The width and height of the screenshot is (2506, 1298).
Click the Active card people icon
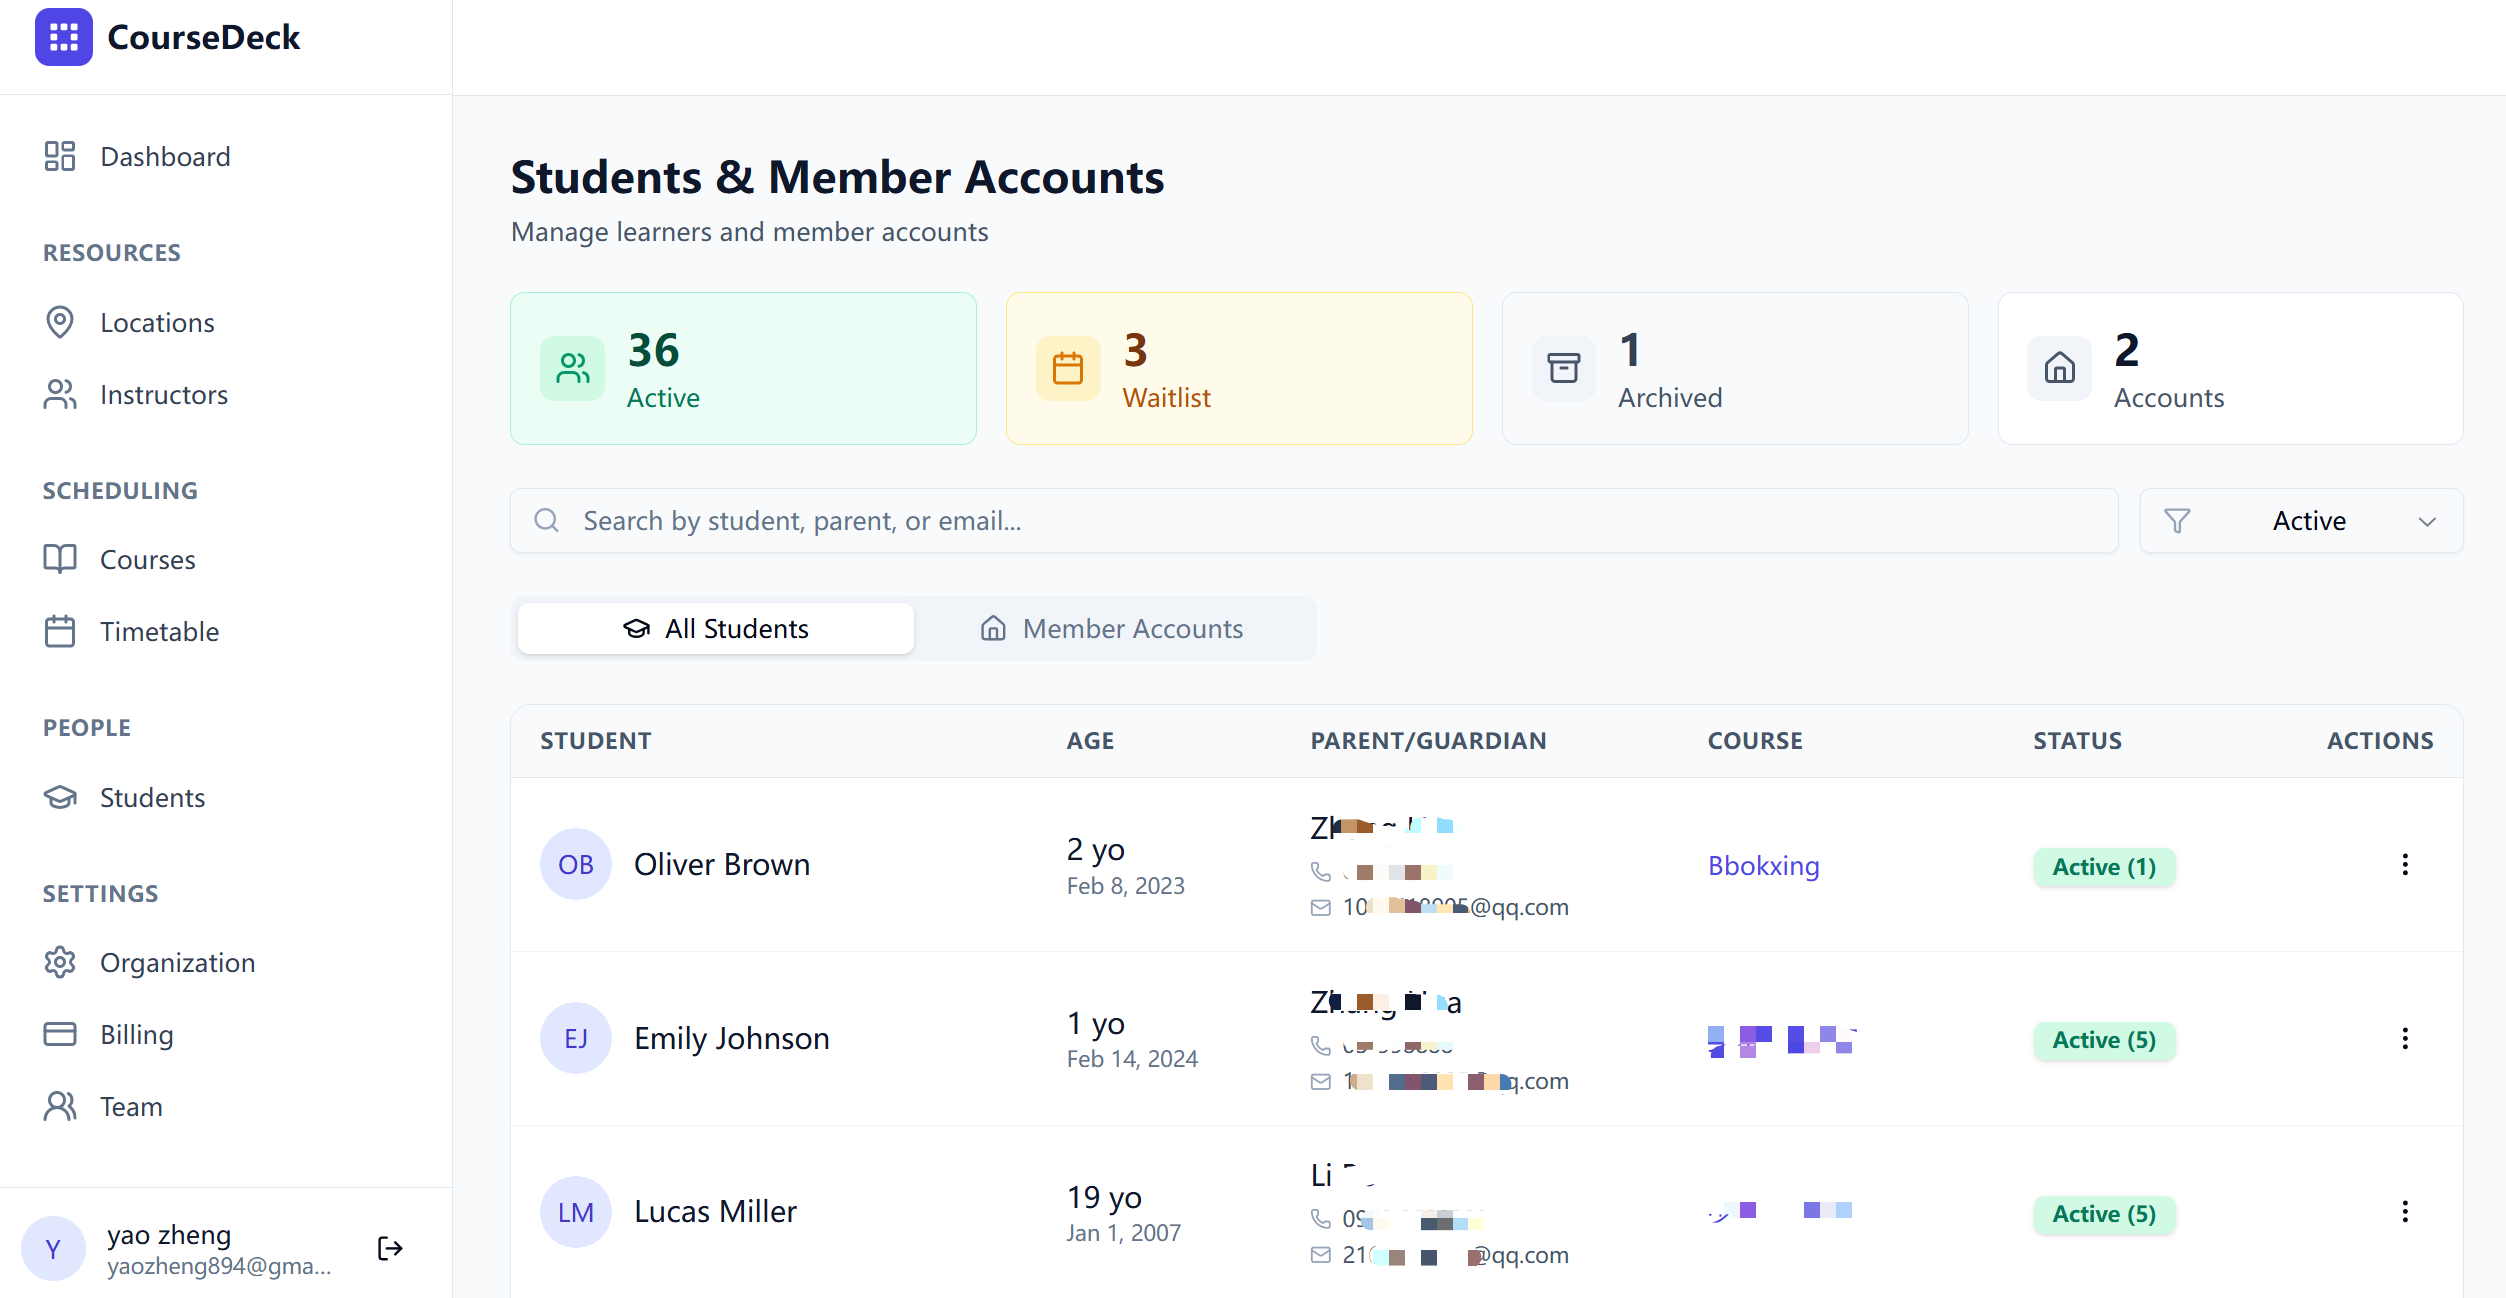573,369
